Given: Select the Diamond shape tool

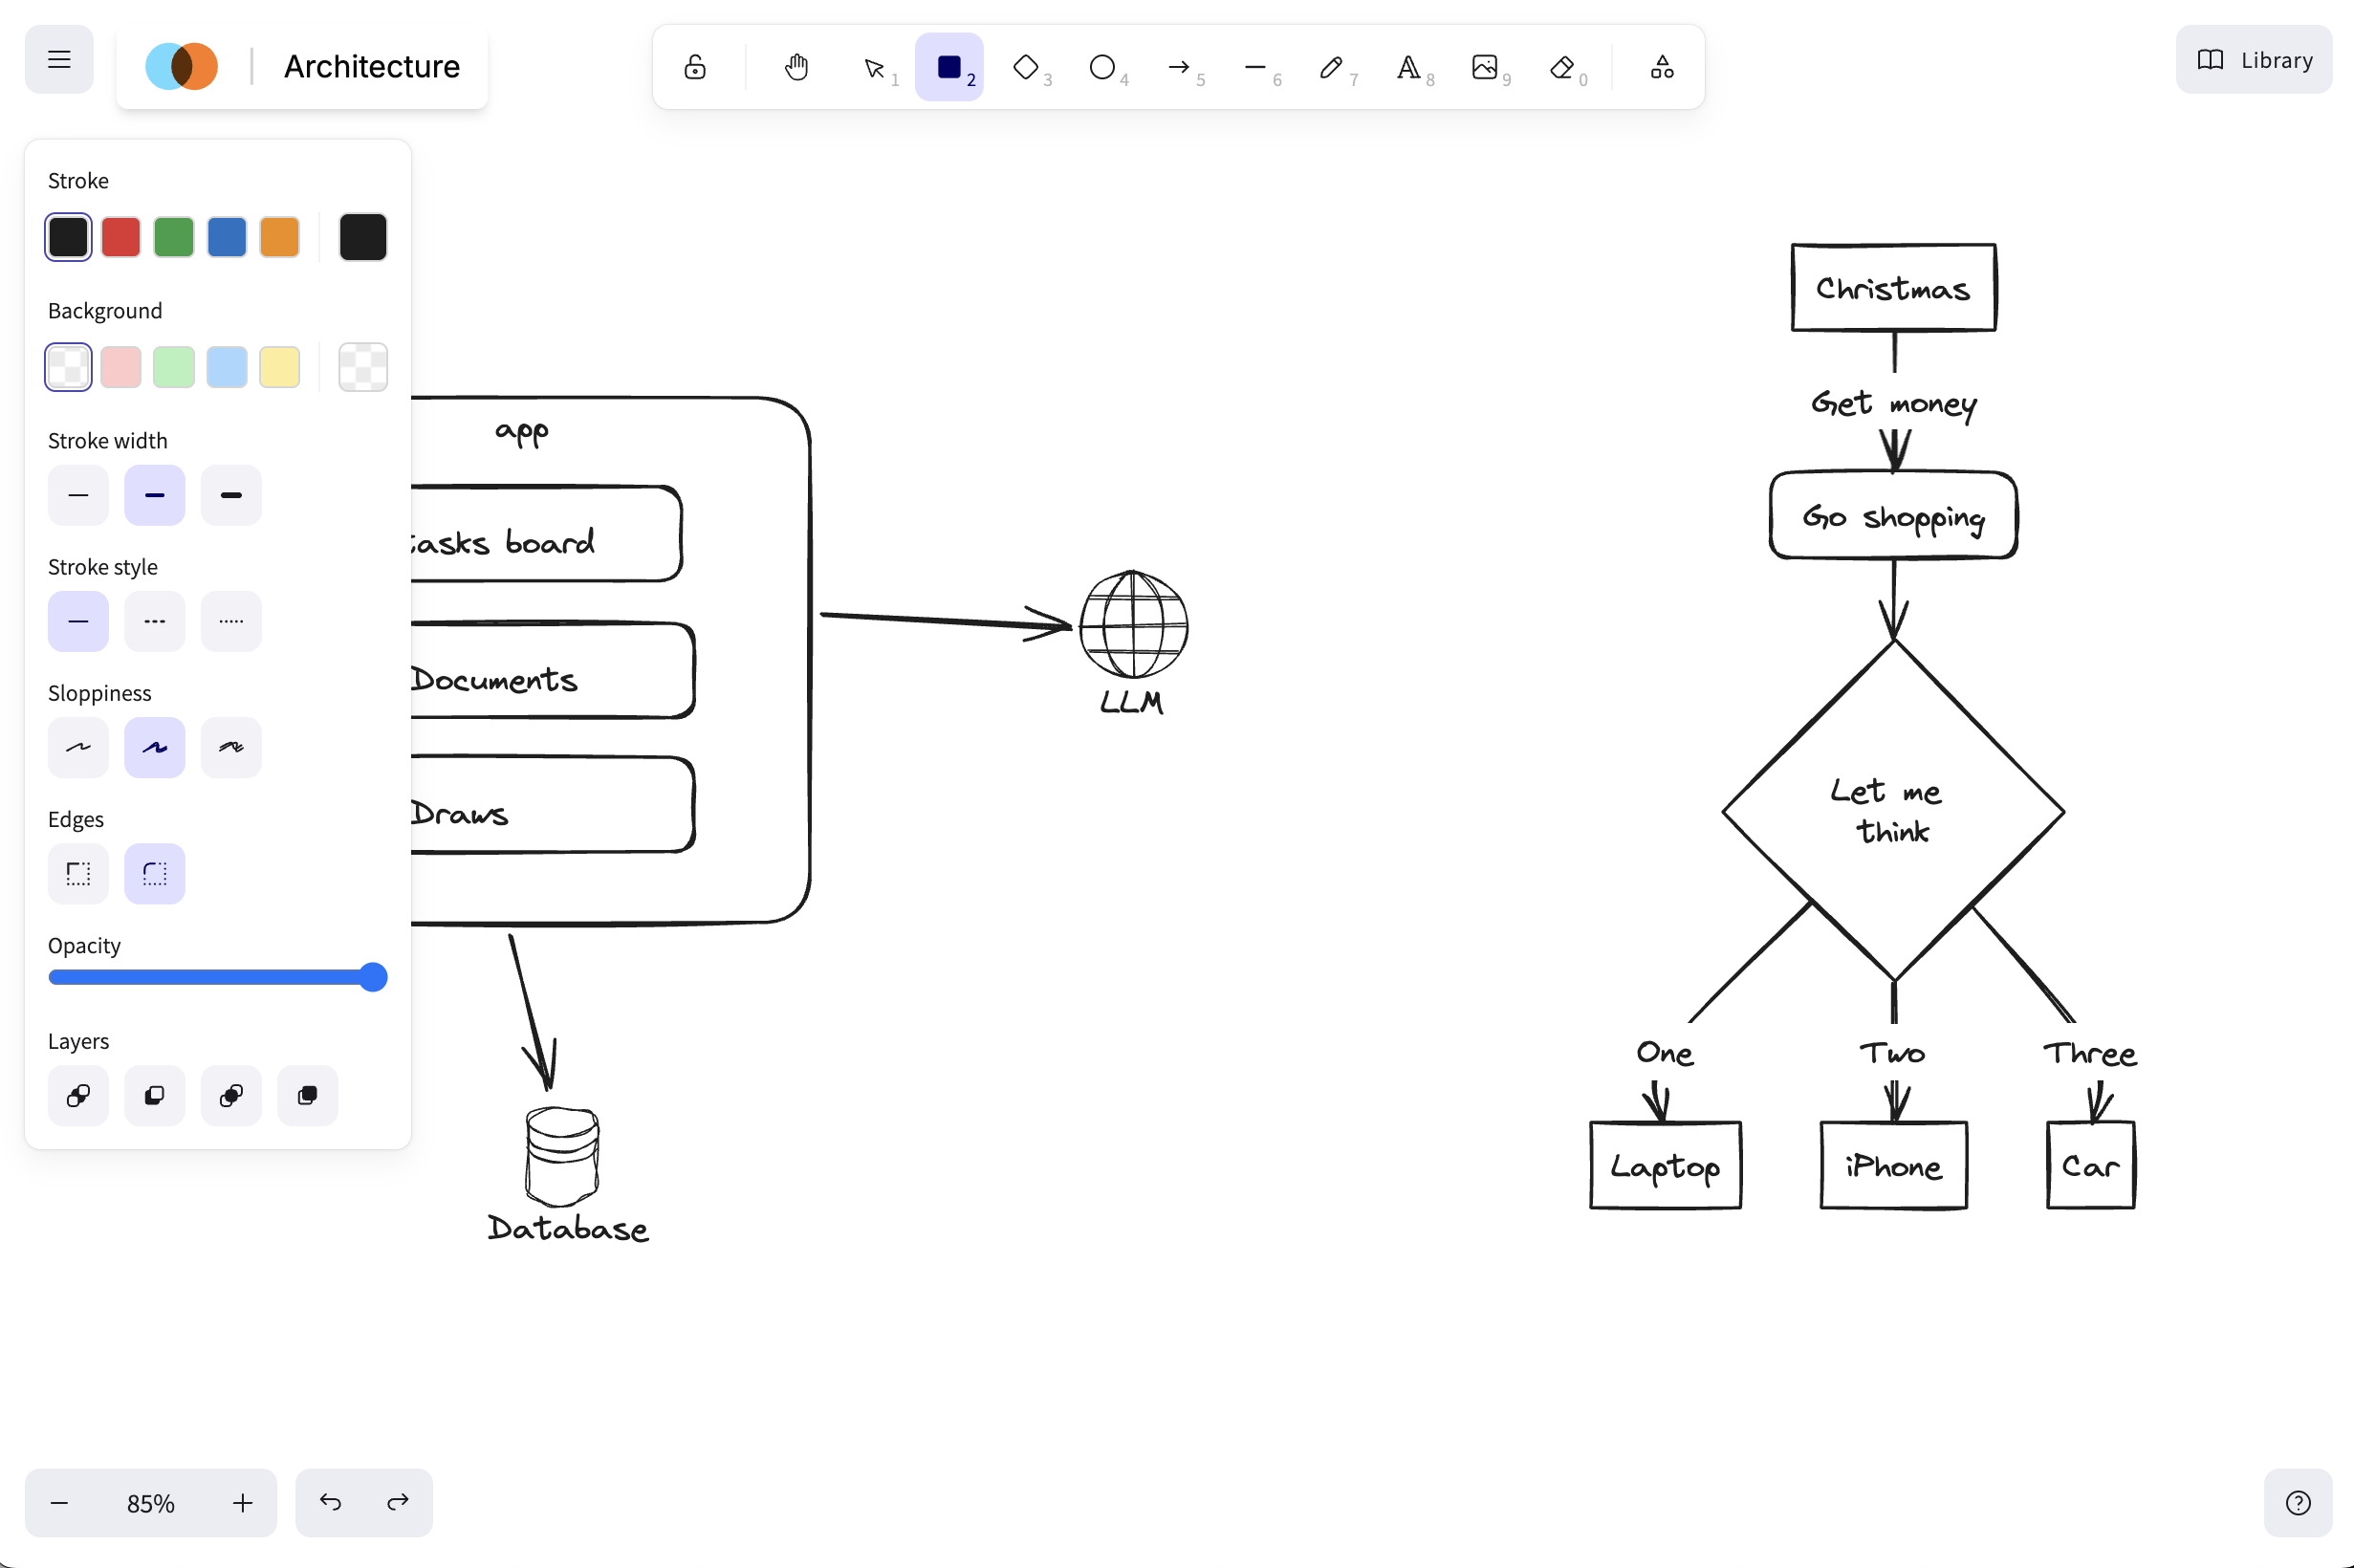Looking at the screenshot, I should pos(1026,67).
